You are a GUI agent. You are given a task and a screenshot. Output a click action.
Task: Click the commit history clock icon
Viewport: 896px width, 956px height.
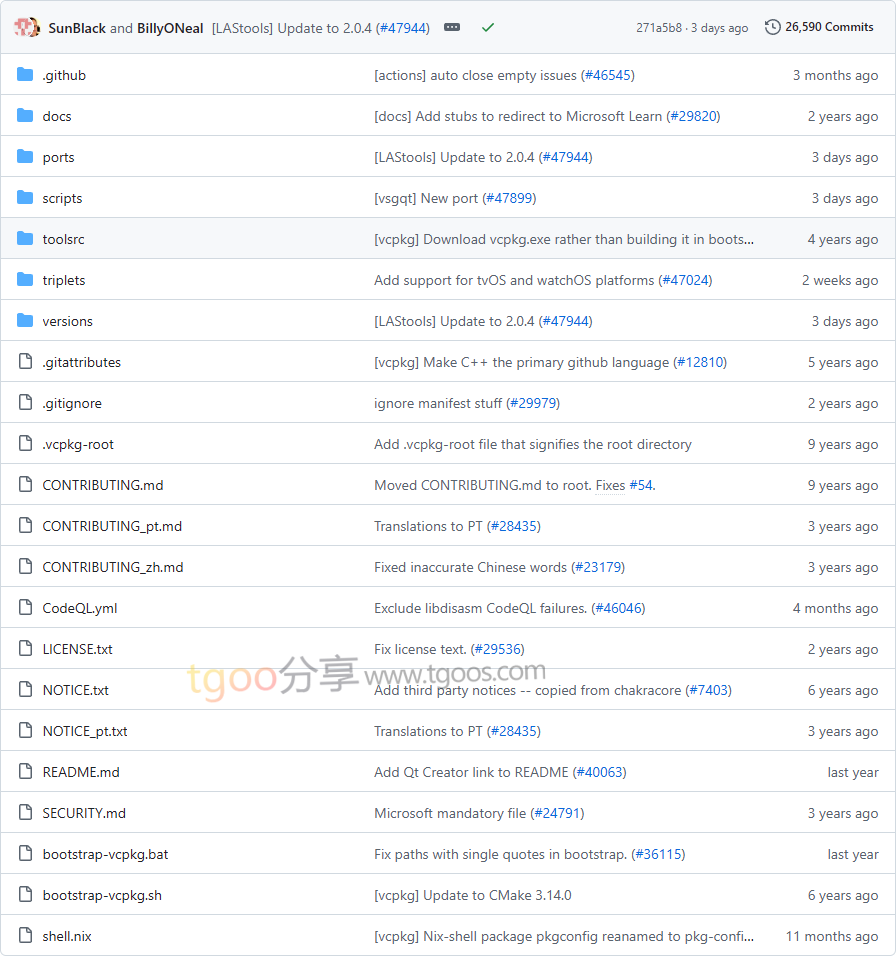772,27
